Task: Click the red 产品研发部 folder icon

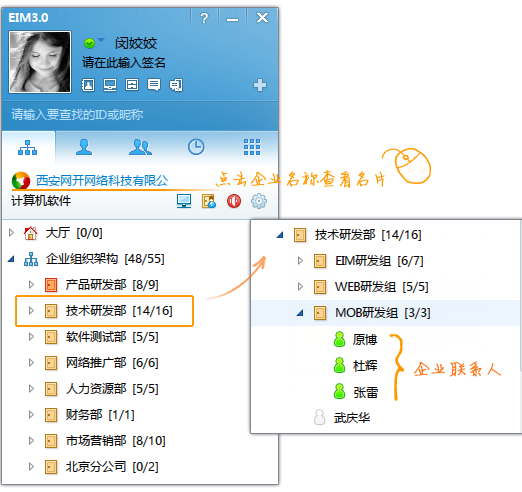Action: point(51,285)
